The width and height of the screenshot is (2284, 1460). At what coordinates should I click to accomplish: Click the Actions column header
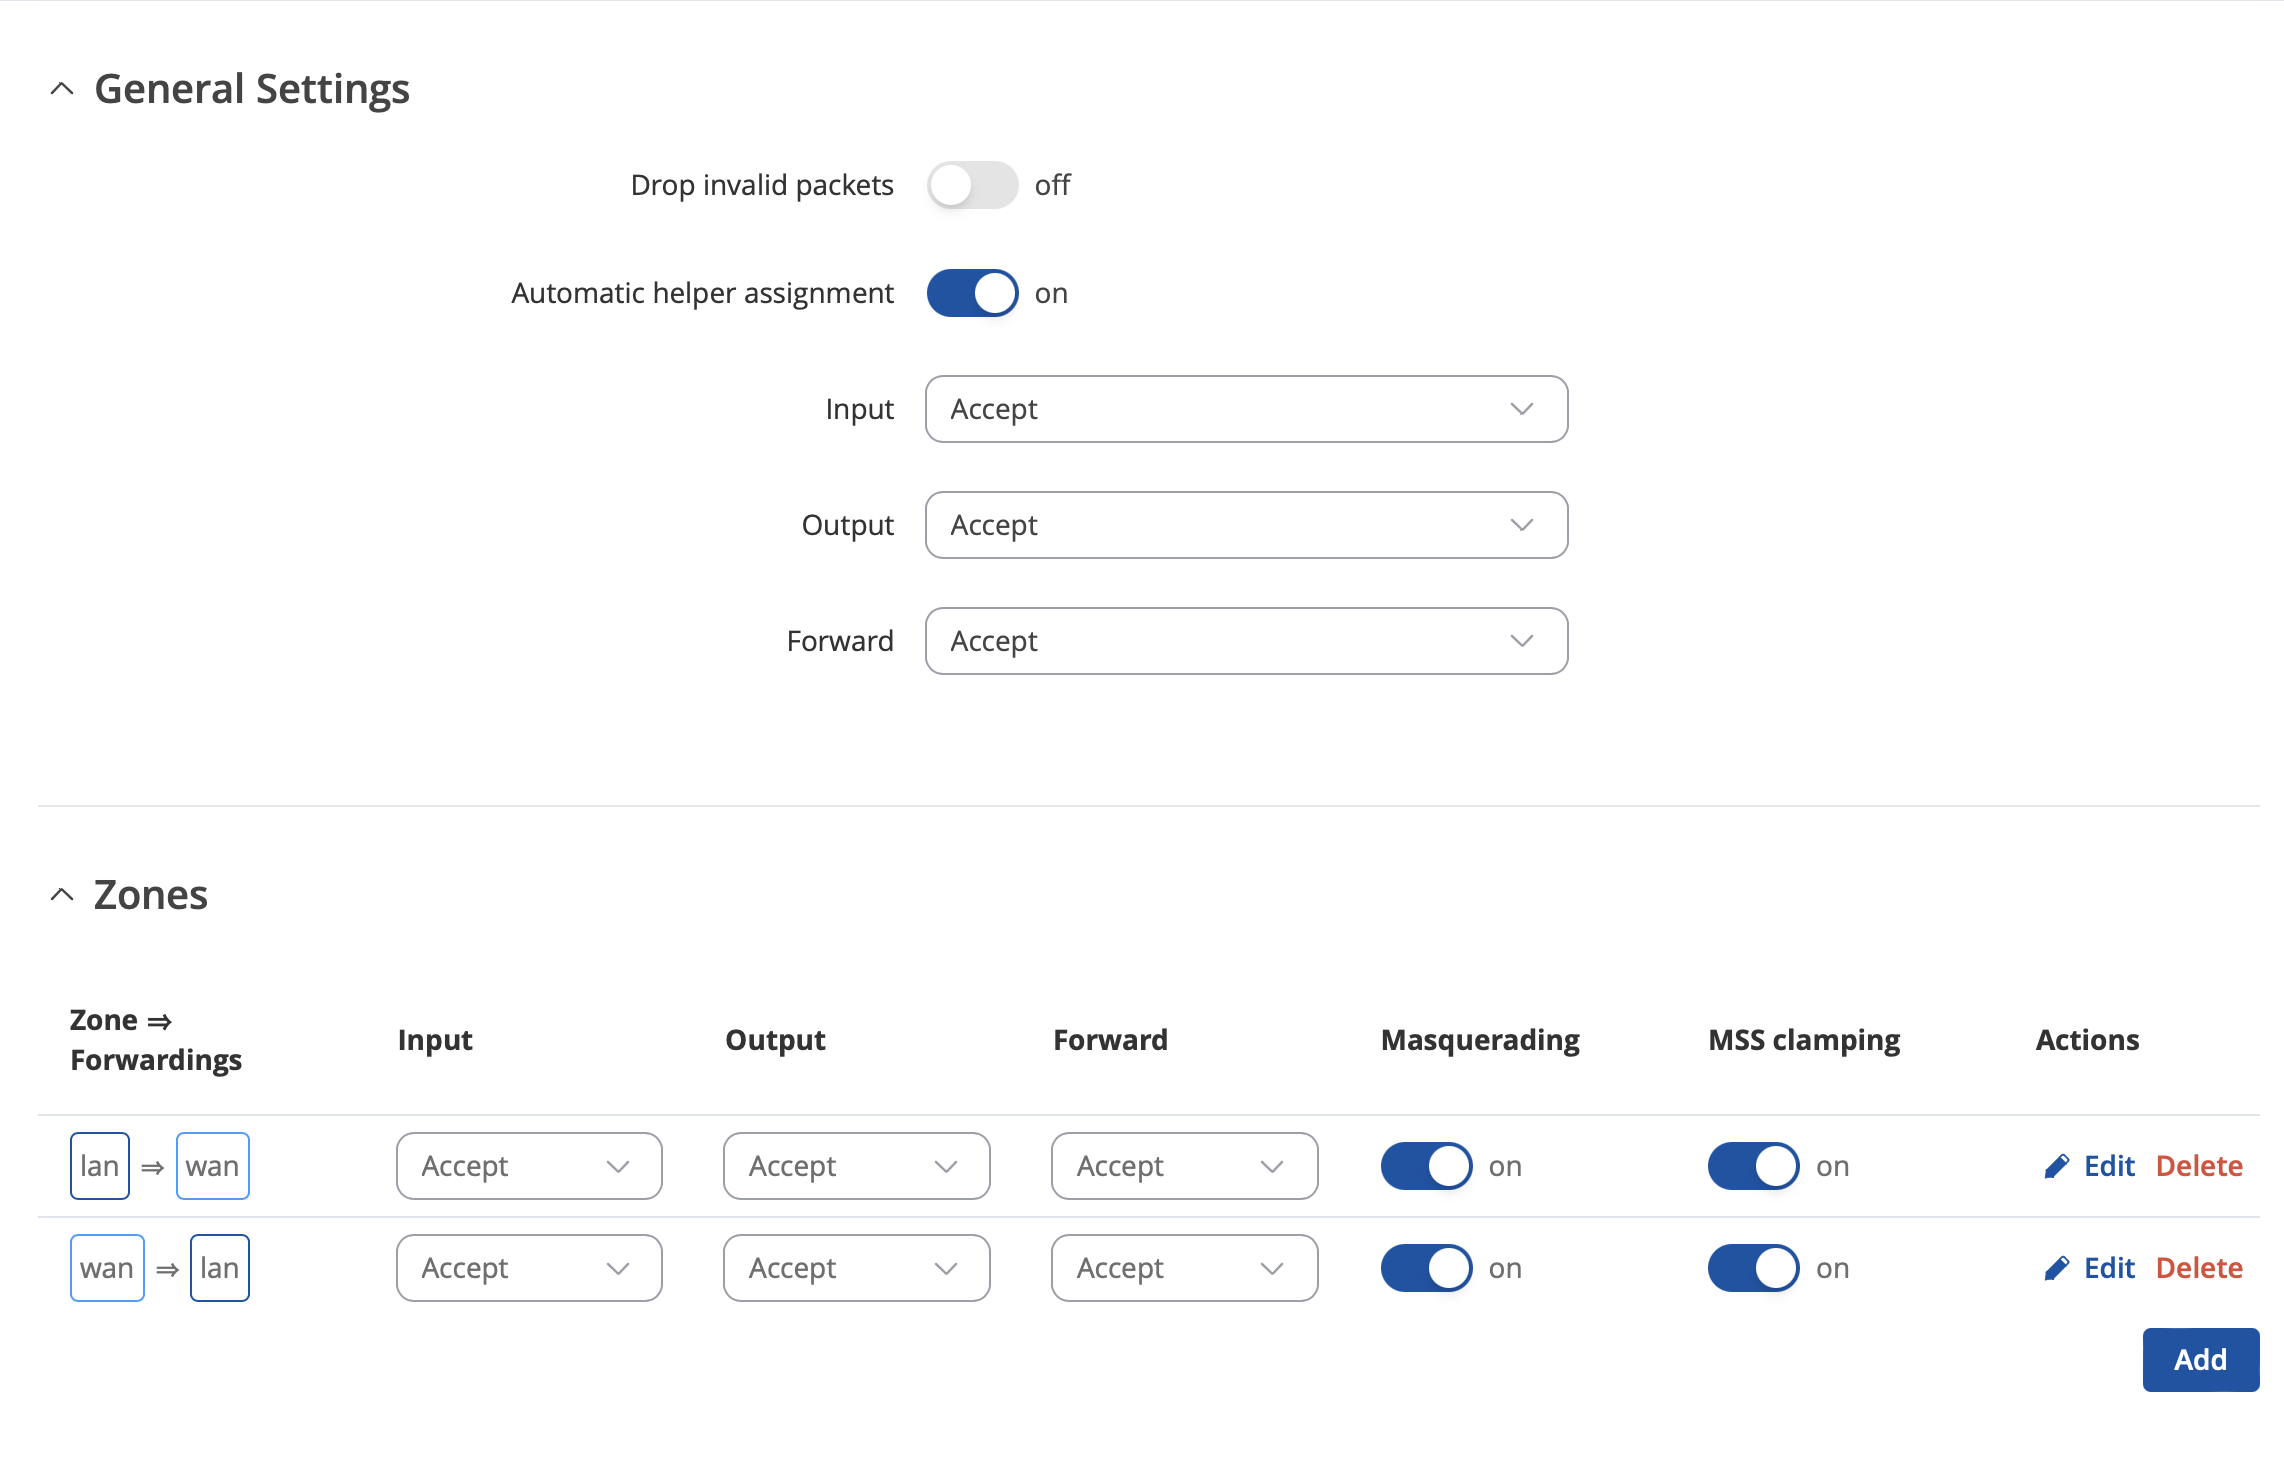[x=2087, y=1040]
